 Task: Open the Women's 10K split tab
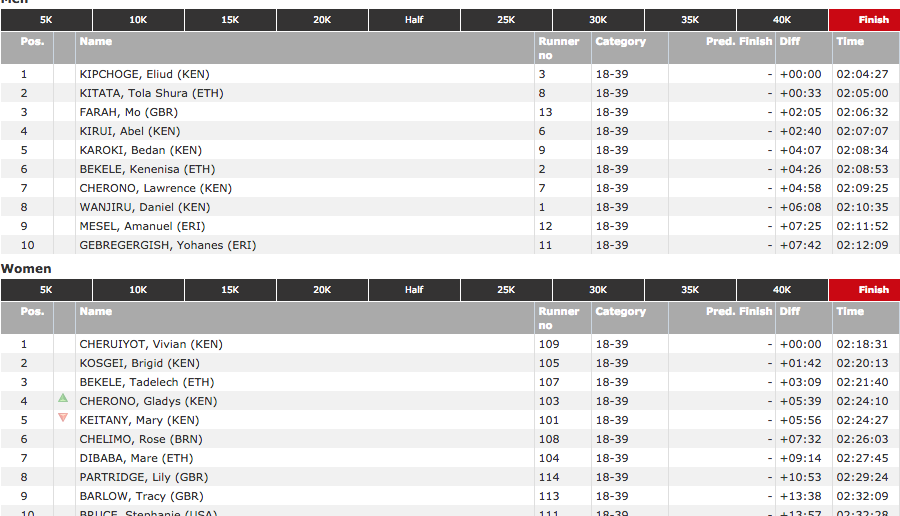138,290
